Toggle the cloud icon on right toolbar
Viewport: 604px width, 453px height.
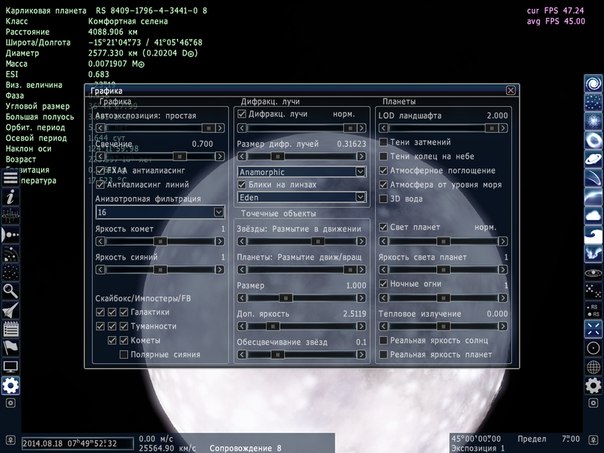(593, 216)
